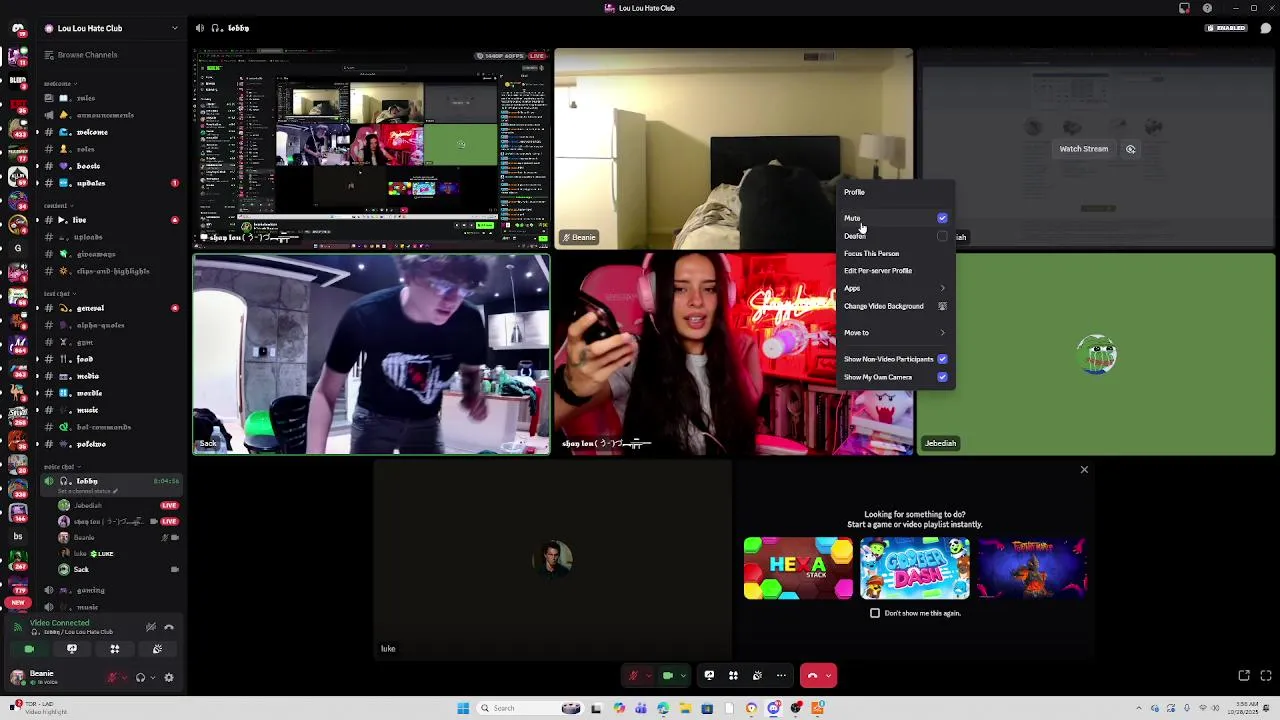This screenshot has height=720, width=1280.
Task: Click the Watch Stream button
Action: [x=1084, y=149]
